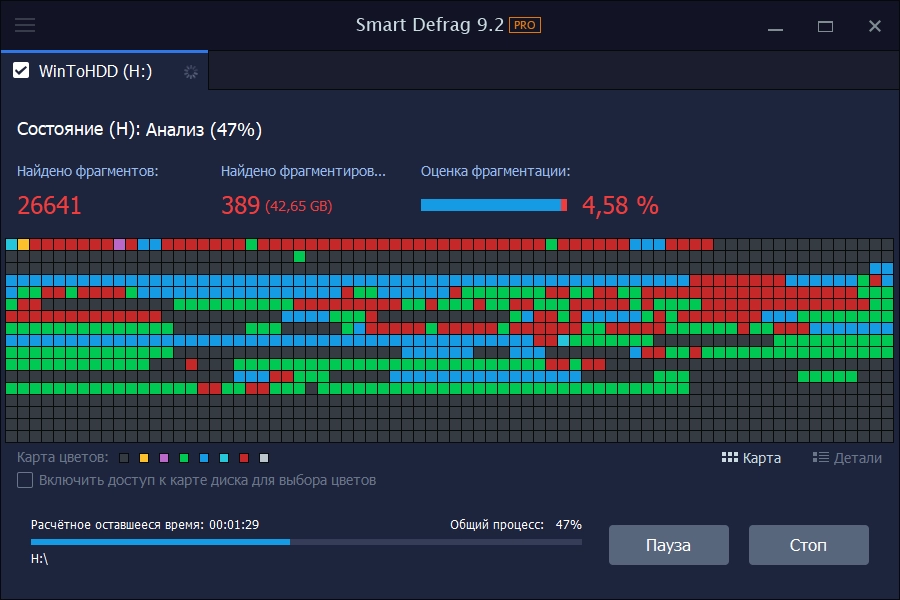Select the WinToHDD (H:) drive tab

click(x=104, y=71)
